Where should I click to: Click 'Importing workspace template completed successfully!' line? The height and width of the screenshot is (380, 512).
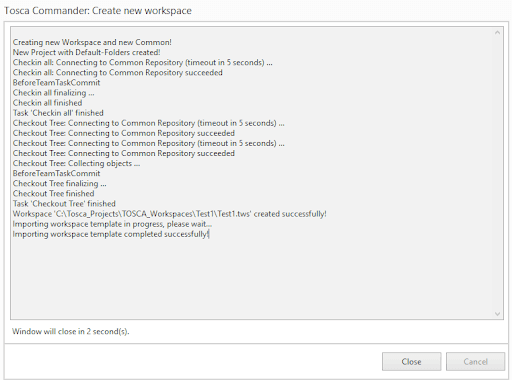(x=111, y=234)
